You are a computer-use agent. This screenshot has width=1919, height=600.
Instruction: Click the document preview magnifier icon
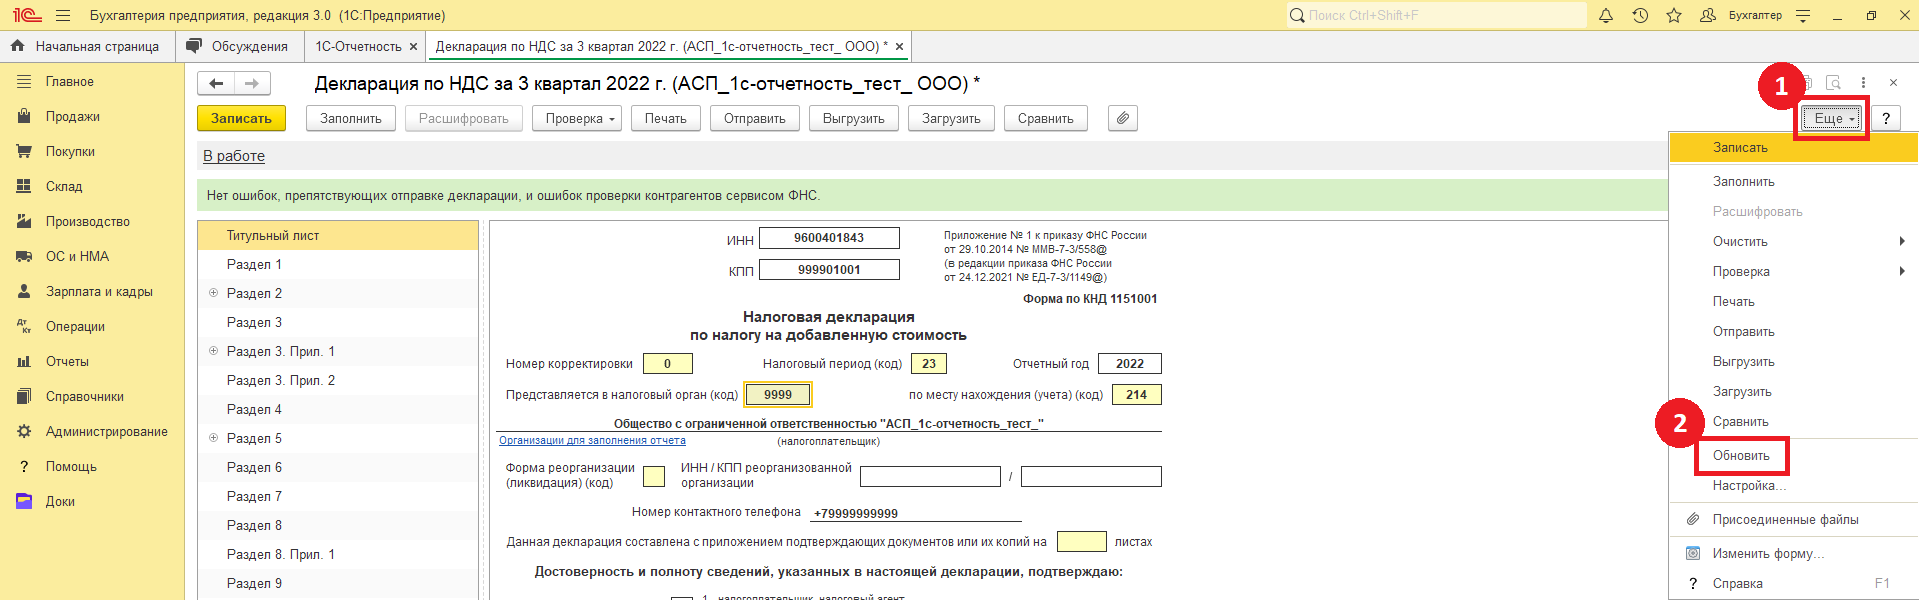[x=1833, y=83]
